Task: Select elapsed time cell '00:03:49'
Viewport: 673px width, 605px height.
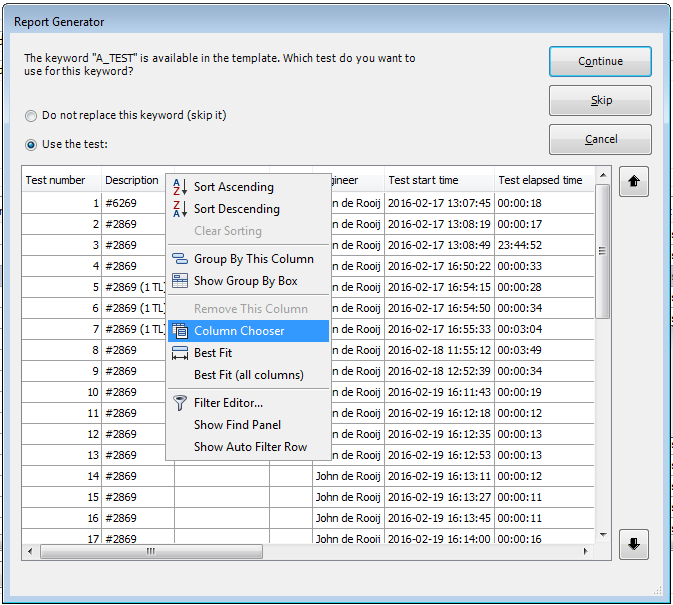Action: coord(544,350)
